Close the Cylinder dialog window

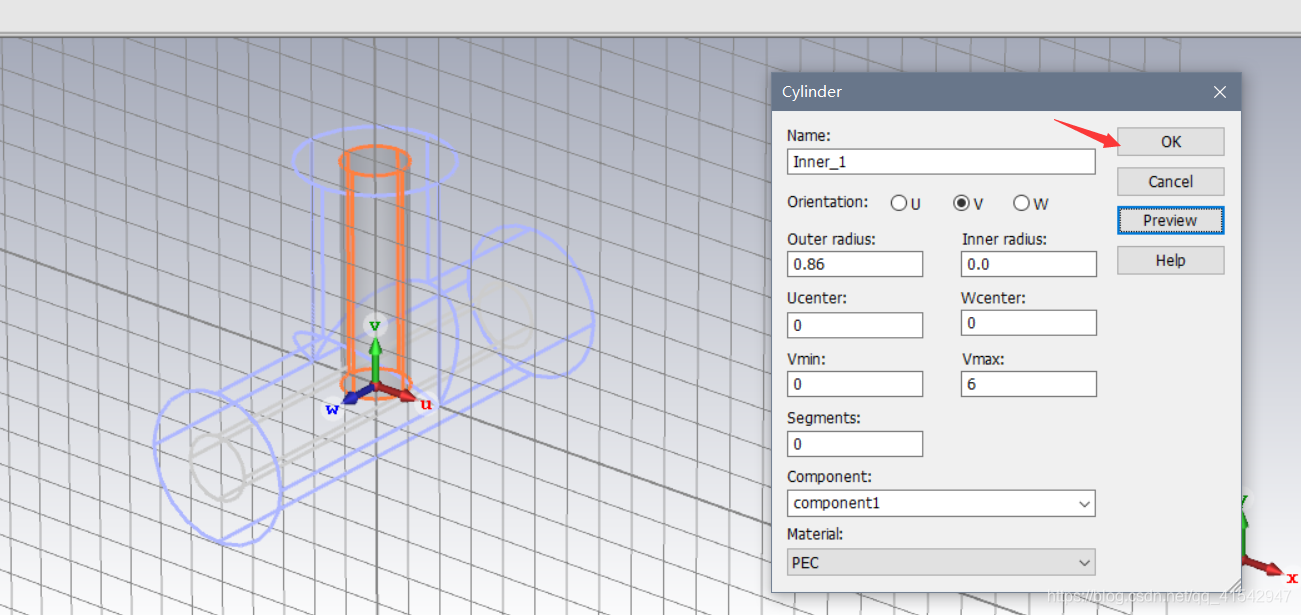[x=1219, y=92]
